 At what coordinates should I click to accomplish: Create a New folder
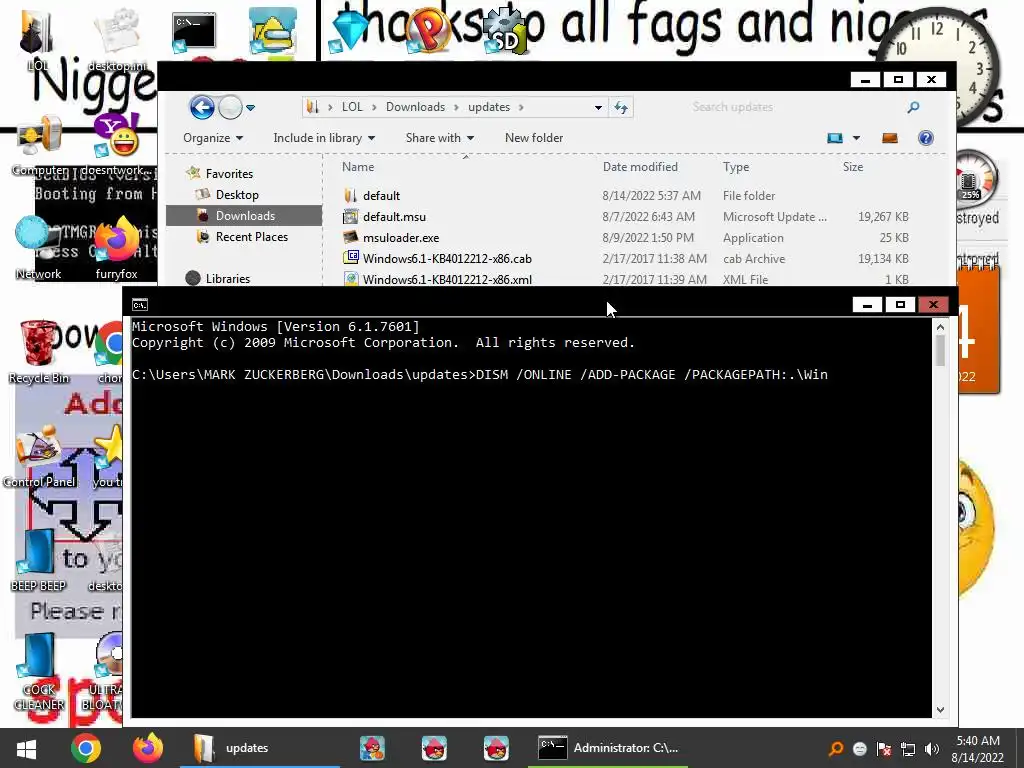(534, 138)
